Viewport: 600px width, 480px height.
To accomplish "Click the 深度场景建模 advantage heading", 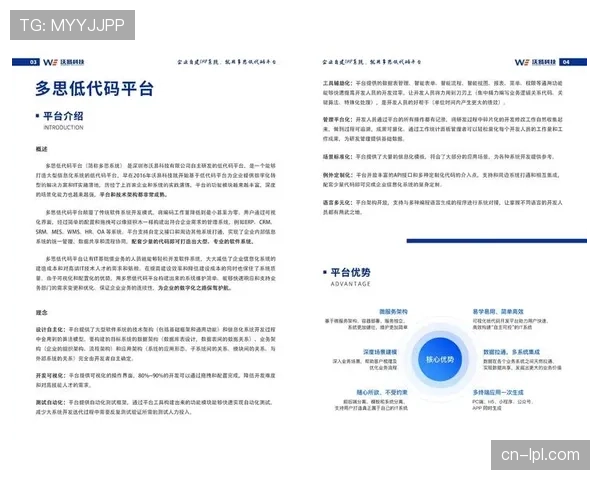I will click(x=380, y=352).
